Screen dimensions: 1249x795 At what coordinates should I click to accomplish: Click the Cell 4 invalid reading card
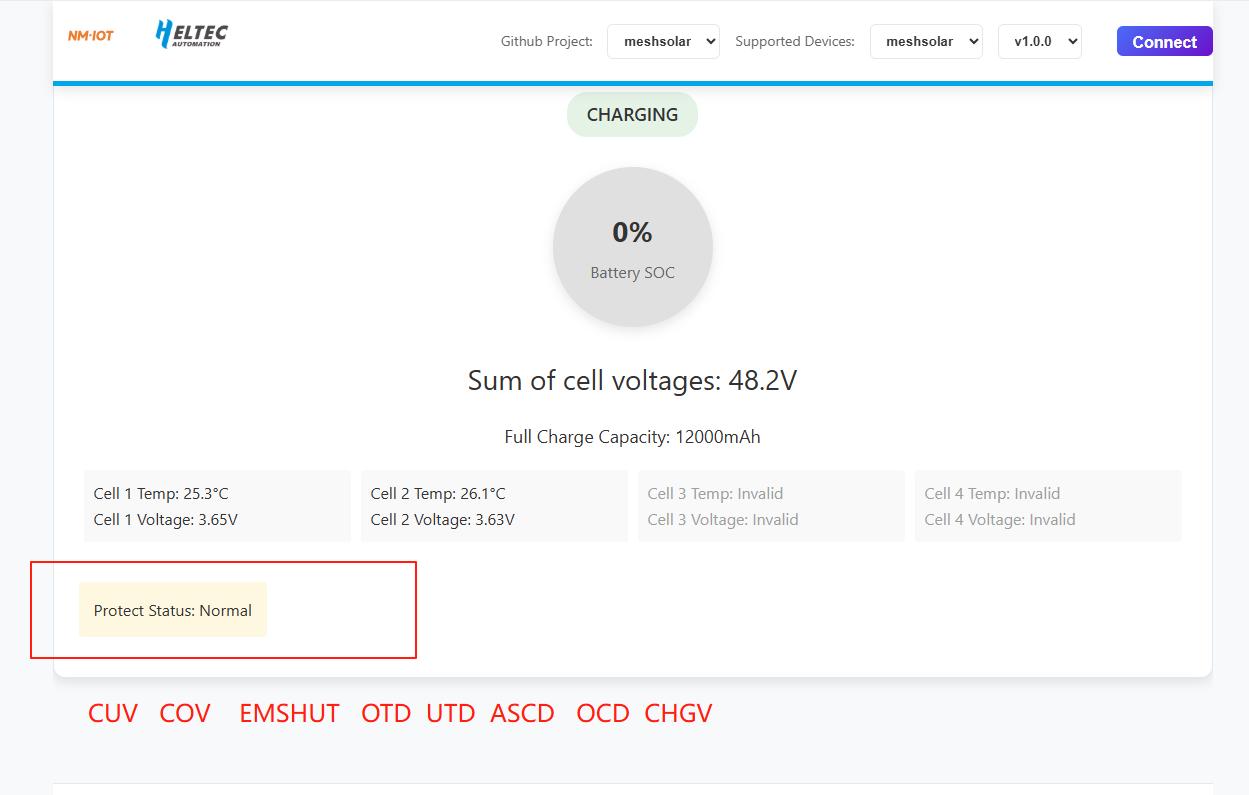[x=1048, y=506]
